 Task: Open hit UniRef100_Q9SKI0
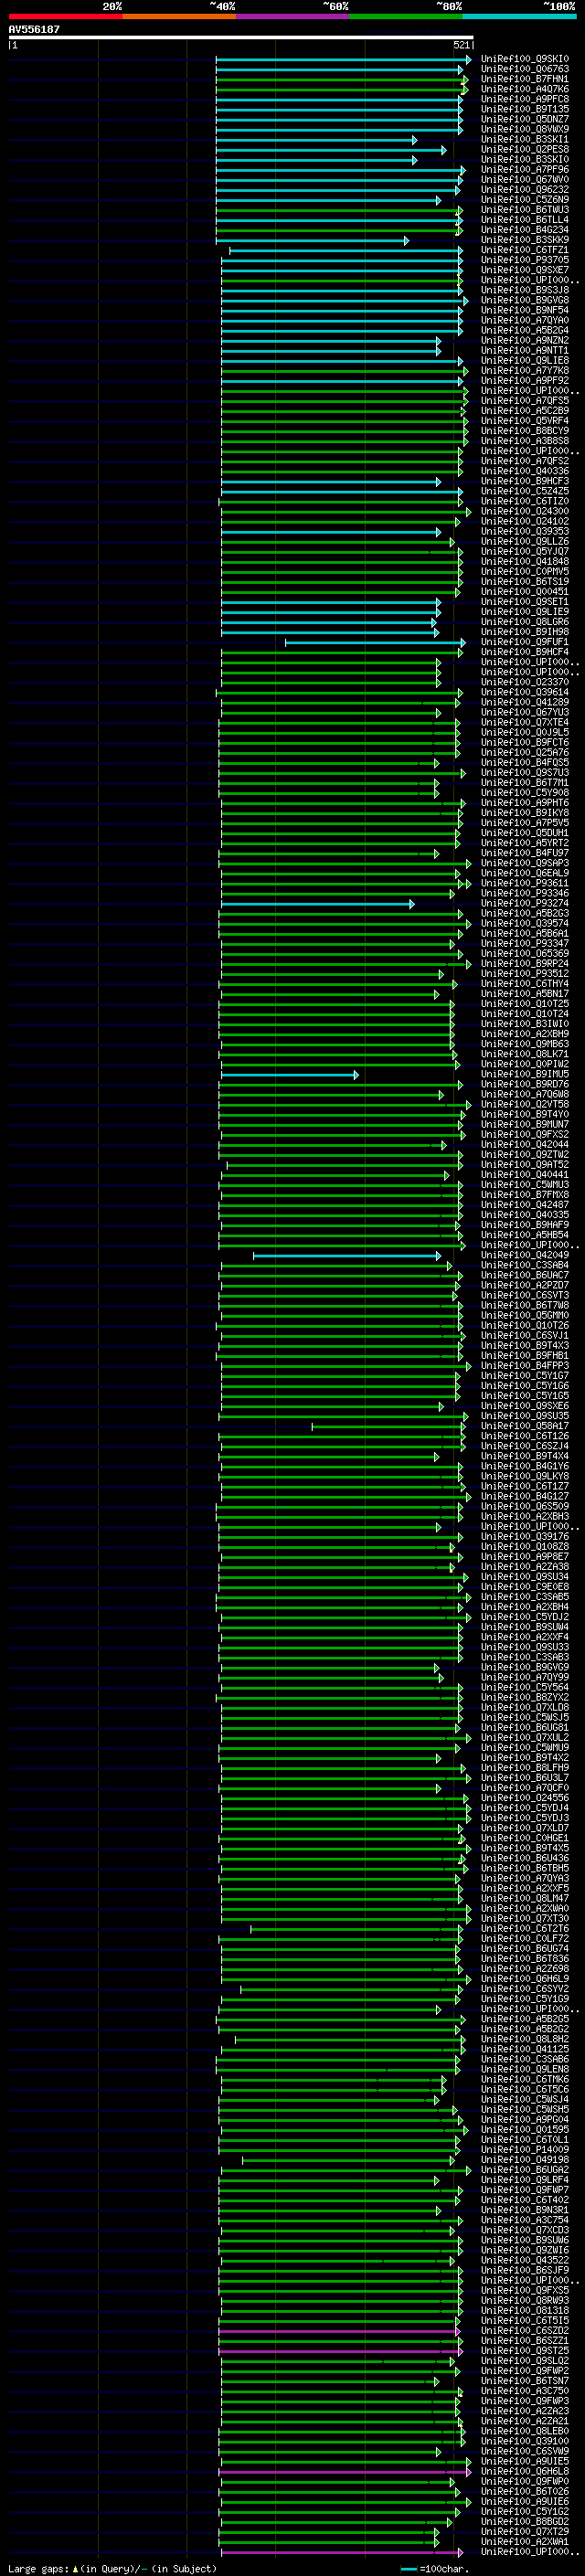coord(525,59)
